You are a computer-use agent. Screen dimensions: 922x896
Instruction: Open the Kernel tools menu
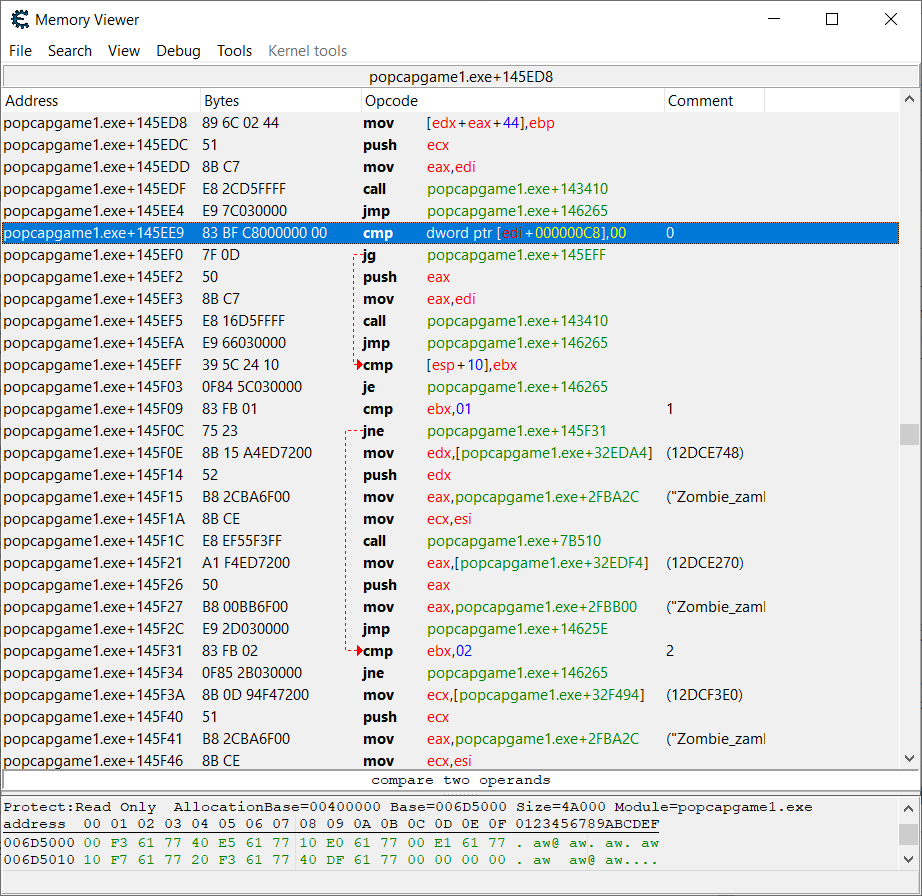[308, 51]
